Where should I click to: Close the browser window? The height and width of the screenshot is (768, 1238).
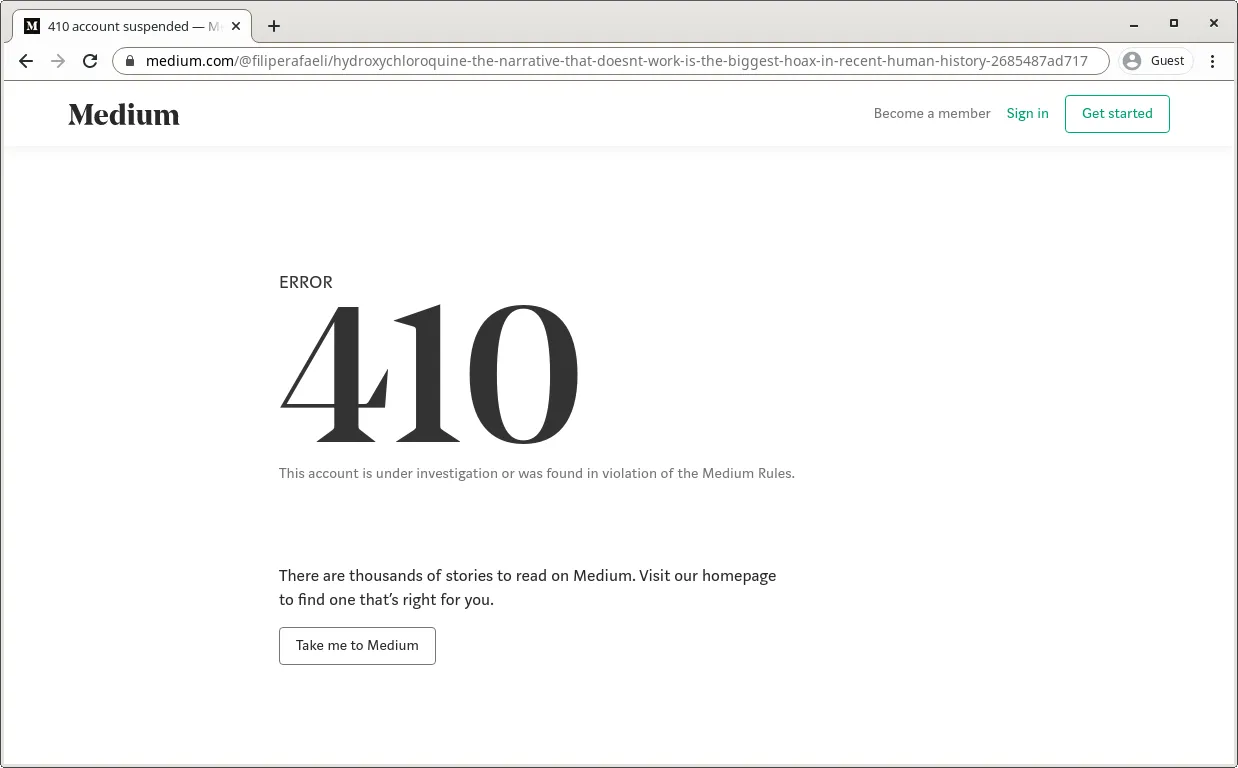pyautogui.click(x=1214, y=24)
